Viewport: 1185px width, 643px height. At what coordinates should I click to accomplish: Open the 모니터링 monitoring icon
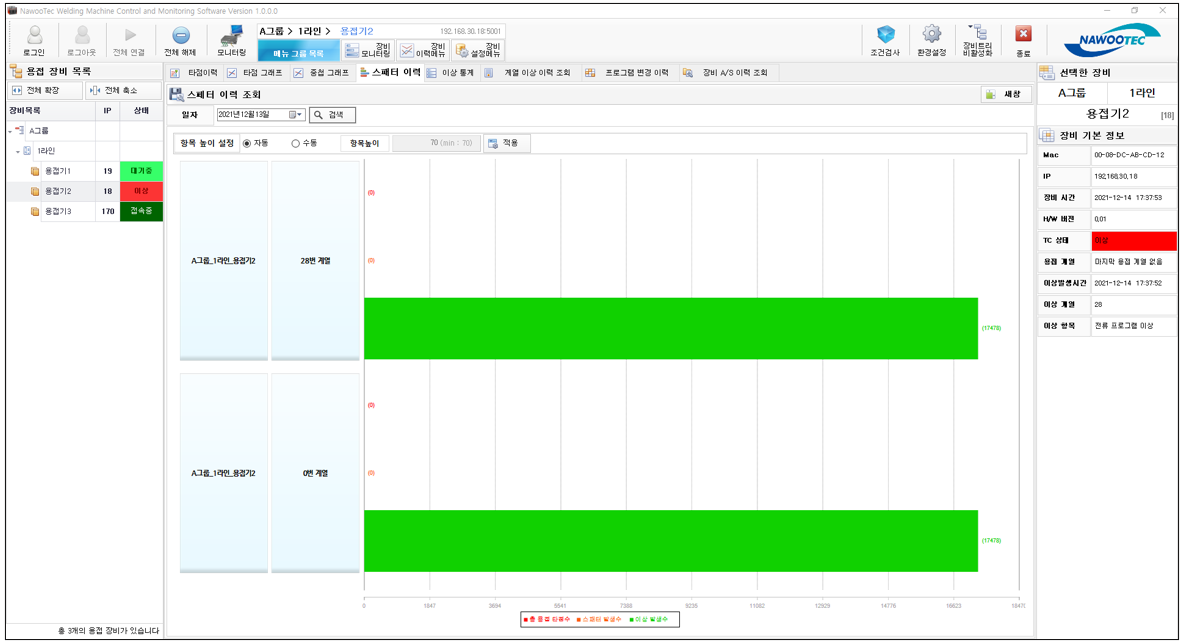click(231, 36)
